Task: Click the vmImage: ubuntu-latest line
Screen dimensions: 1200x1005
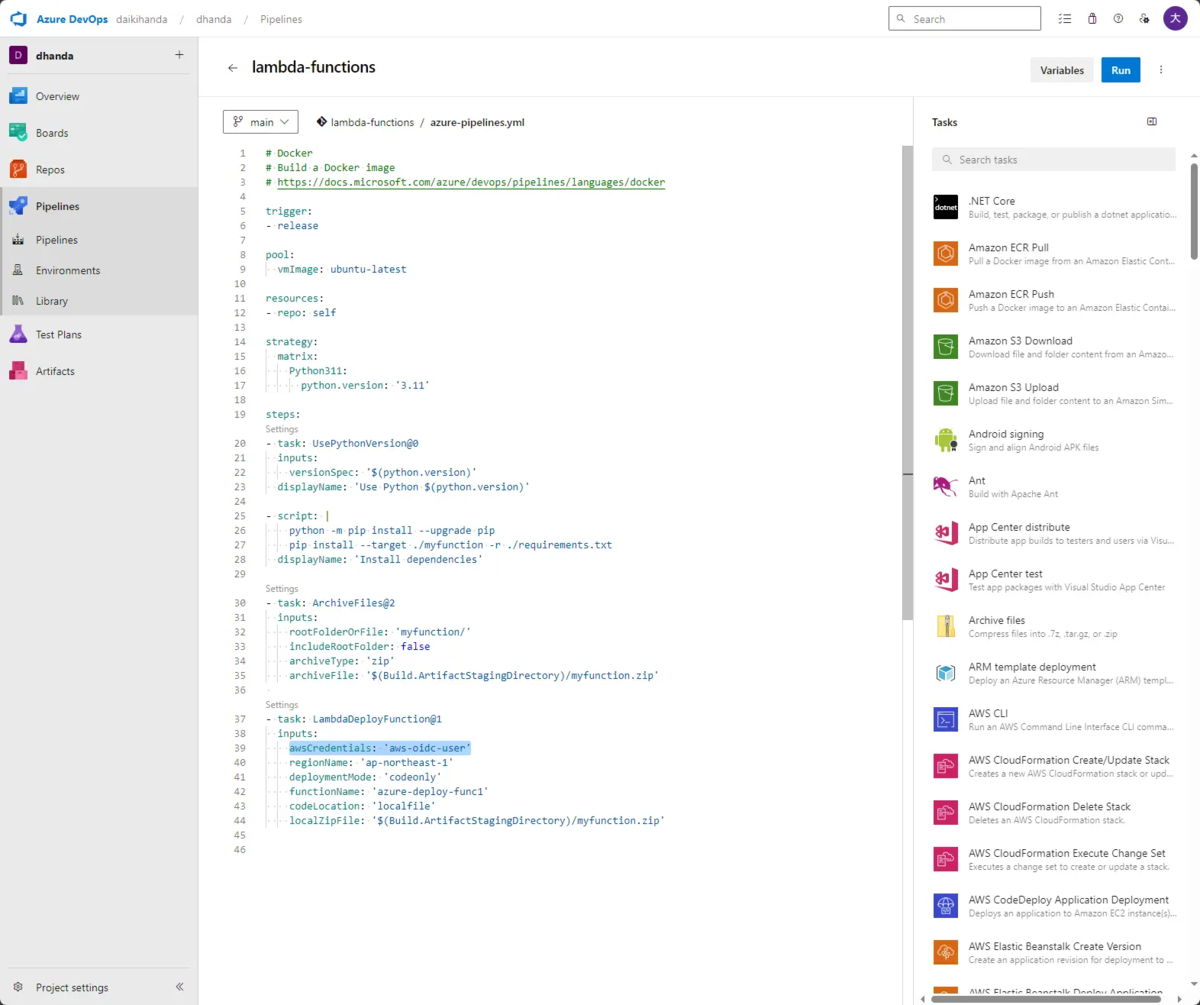Action: coord(342,269)
